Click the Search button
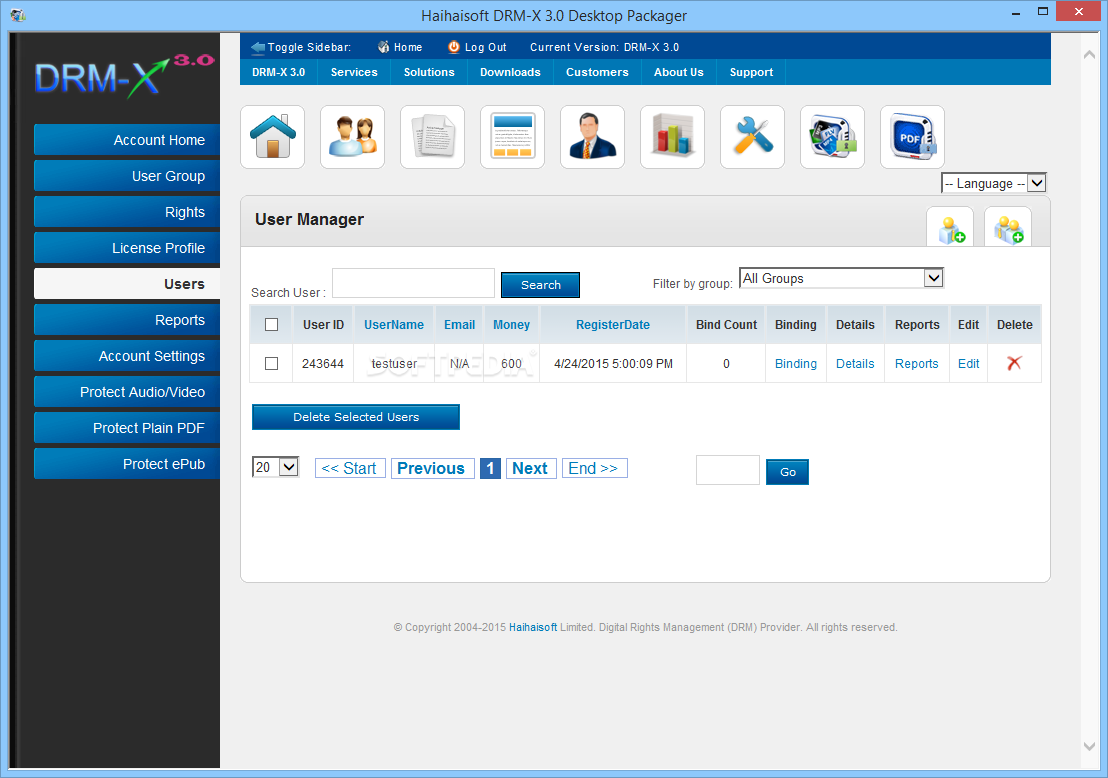This screenshot has width=1108, height=778. click(x=541, y=285)
